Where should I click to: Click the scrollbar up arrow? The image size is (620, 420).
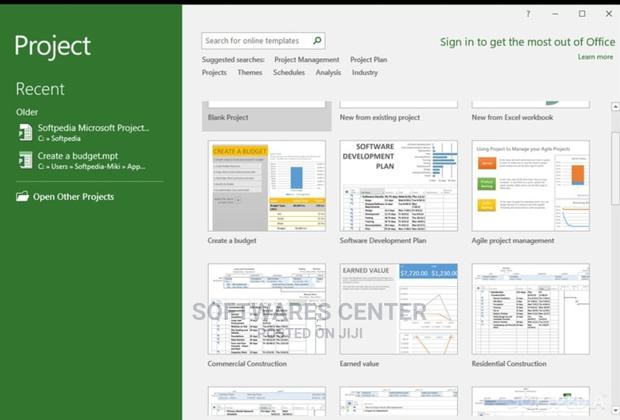615,106
